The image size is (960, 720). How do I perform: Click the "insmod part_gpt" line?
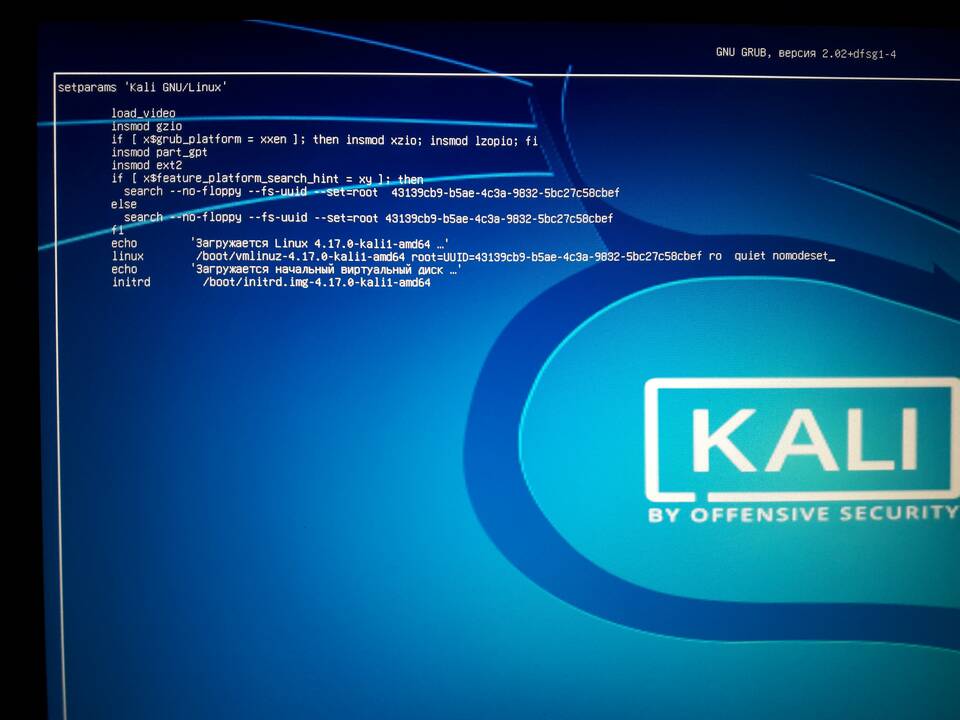pyautogui.click(x=159, y=152)
